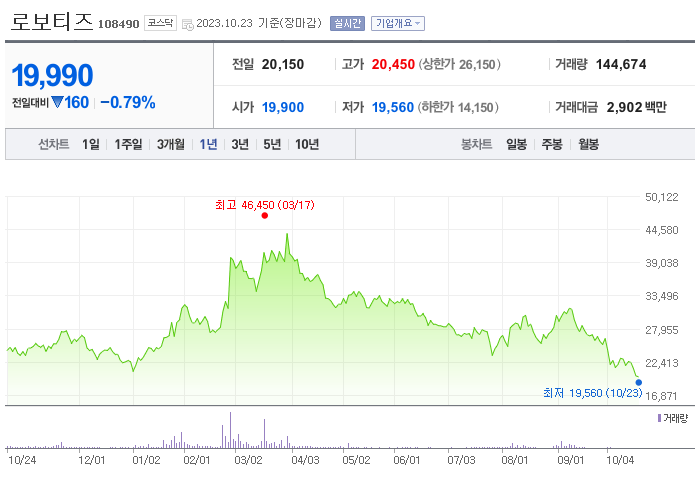Select the 1년 line chart tab
Screen dimensions: 695x483
[208, 144]
